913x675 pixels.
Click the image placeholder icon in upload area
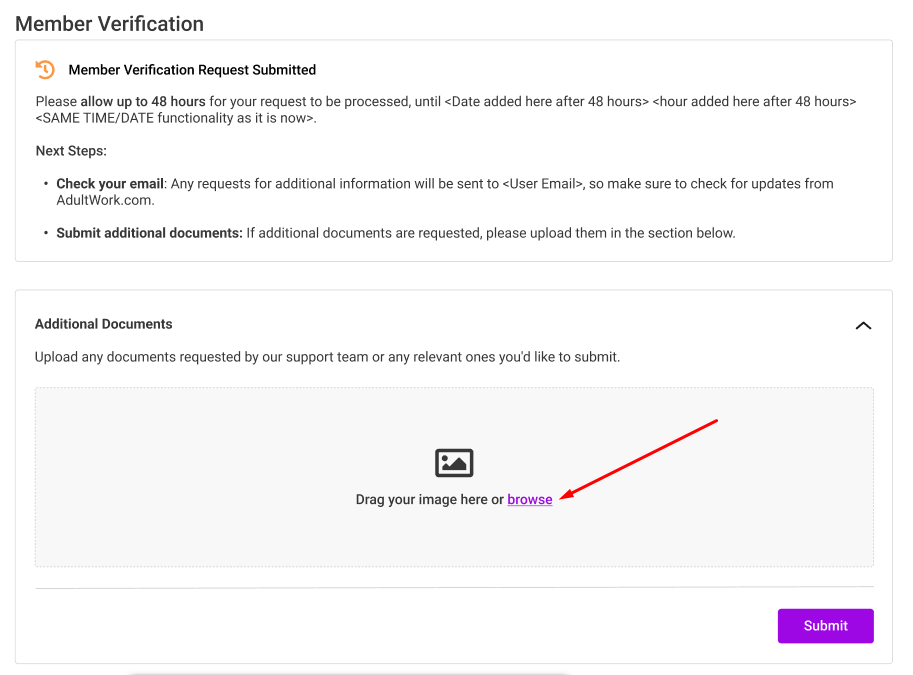pyautogui.click(x=454, y=462)
